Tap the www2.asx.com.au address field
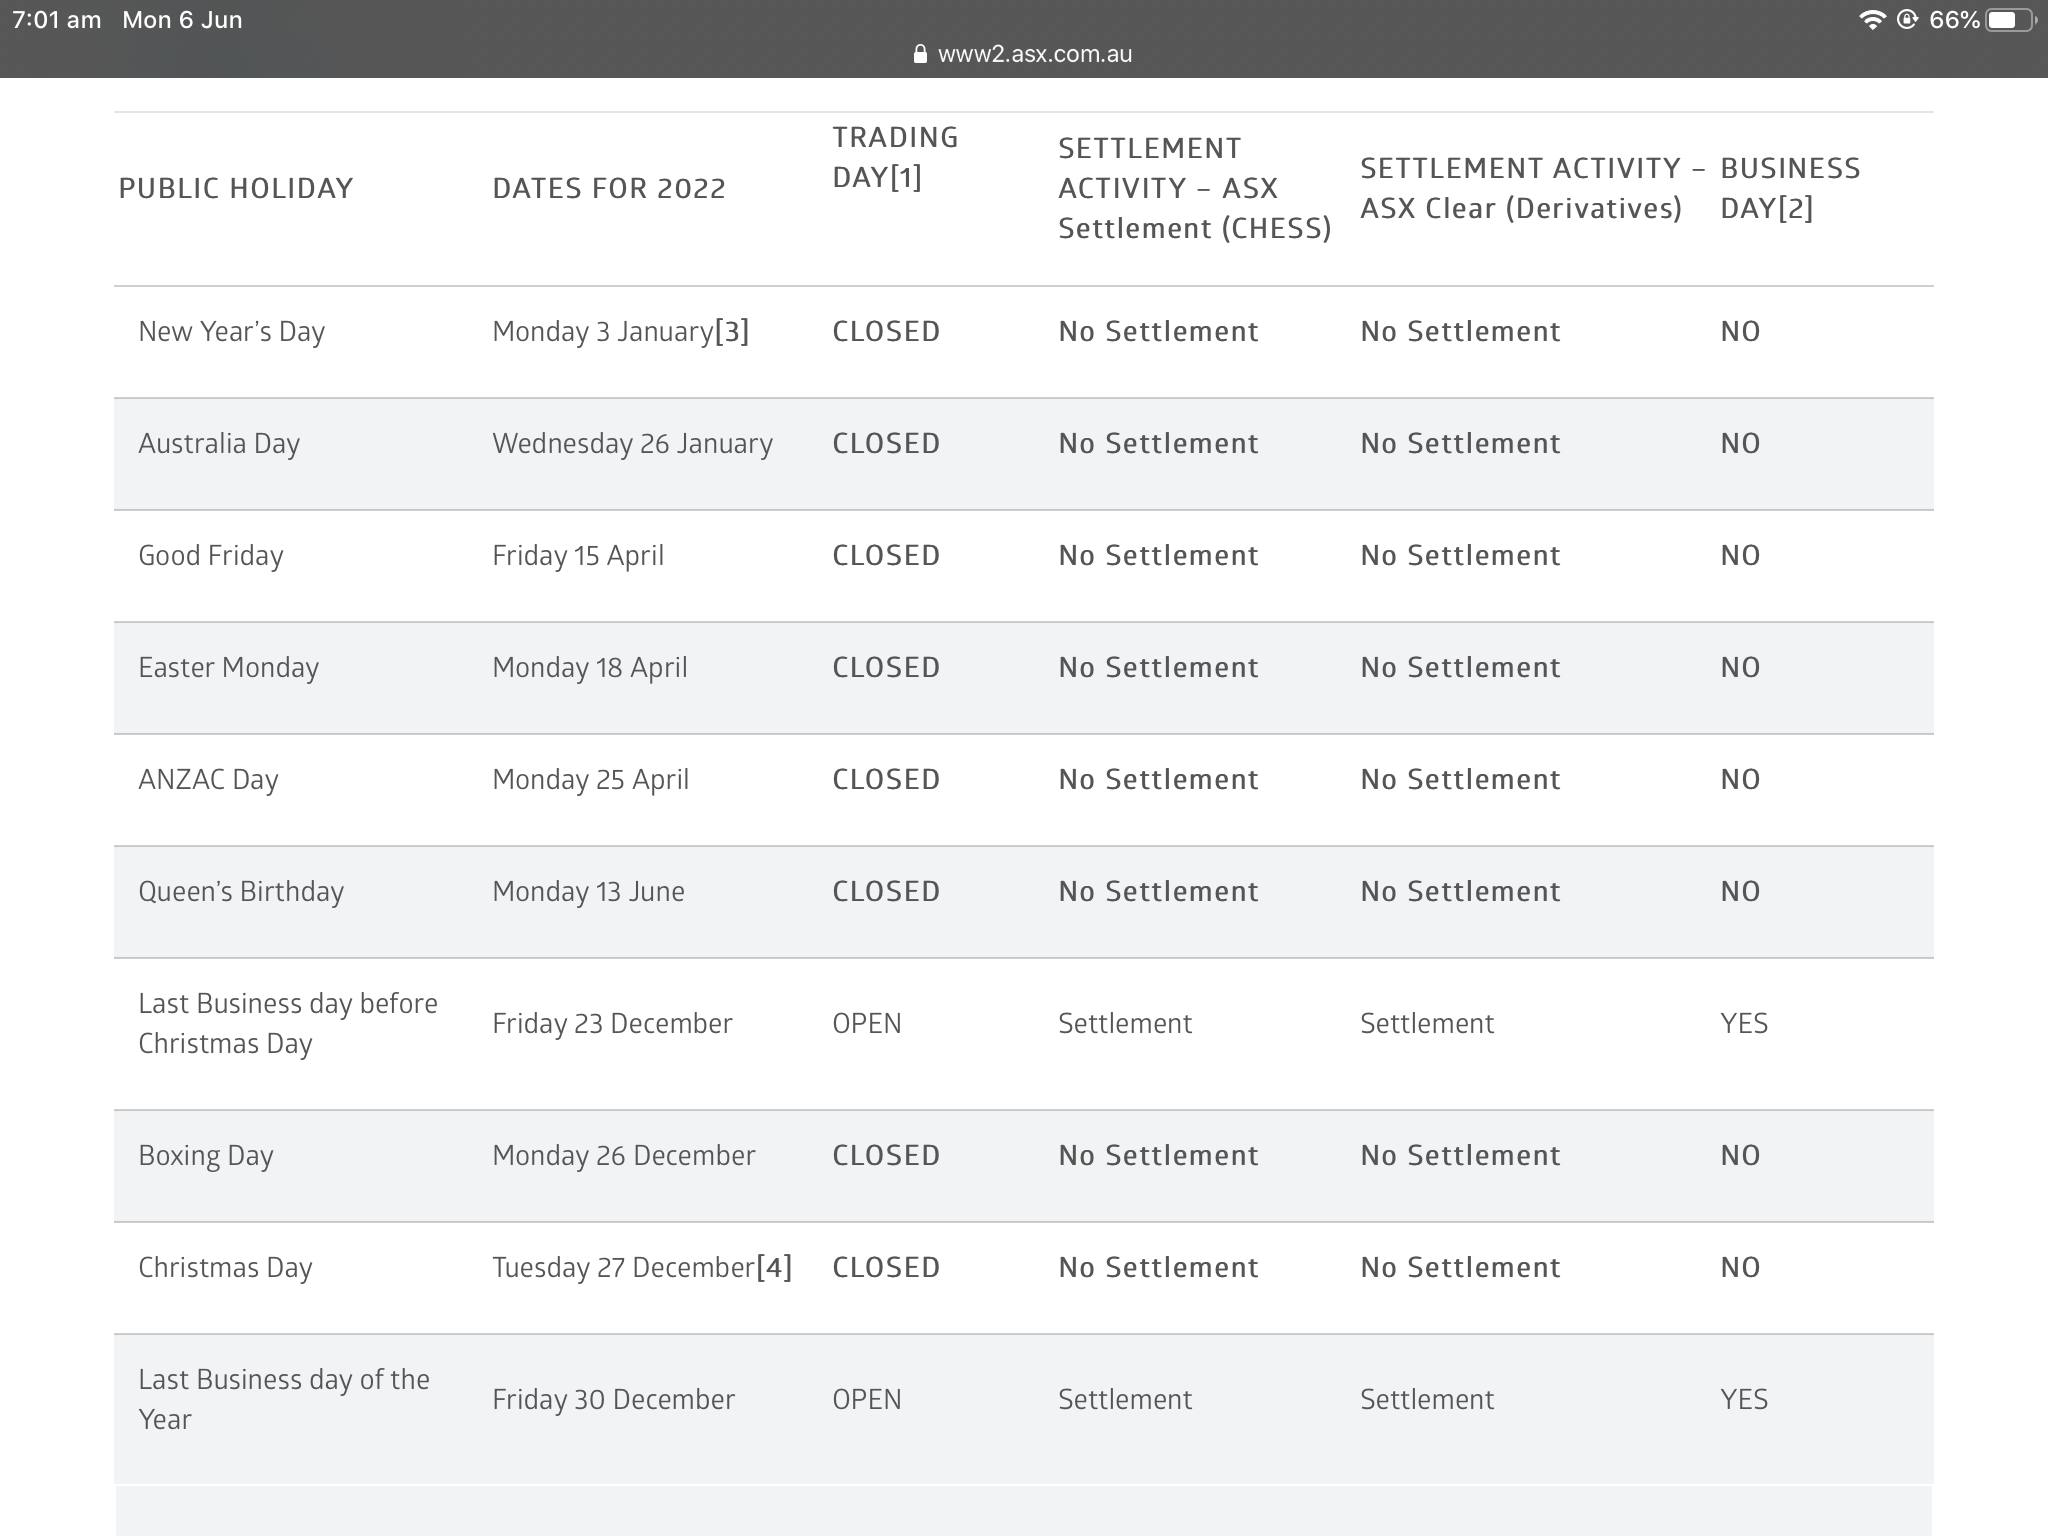Screen dimensions: 2048x1536 [x=1034, y=54]
